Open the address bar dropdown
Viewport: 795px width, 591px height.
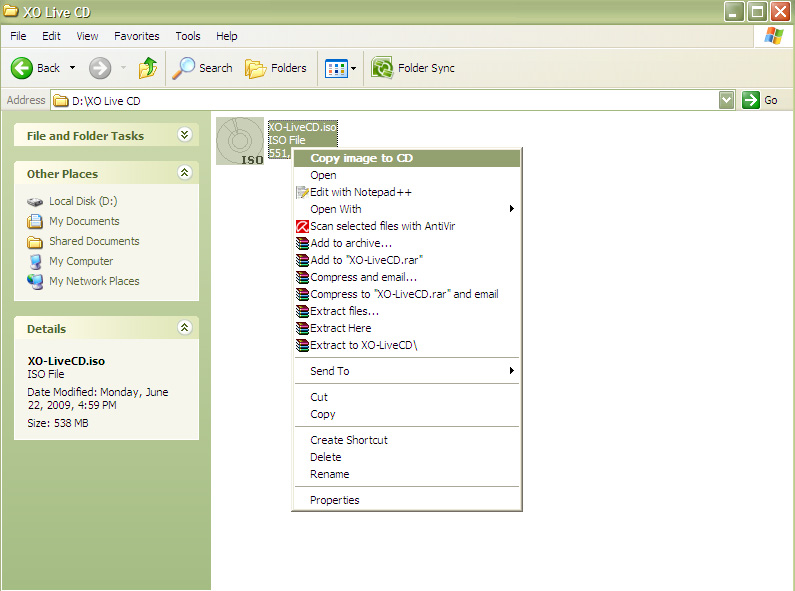pyautogui.click(x=727, y=100)
